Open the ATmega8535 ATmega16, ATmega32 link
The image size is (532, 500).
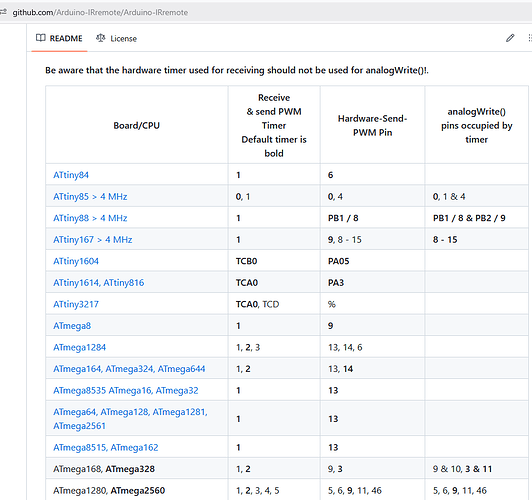pyautogui.click(x=126, y=390)
